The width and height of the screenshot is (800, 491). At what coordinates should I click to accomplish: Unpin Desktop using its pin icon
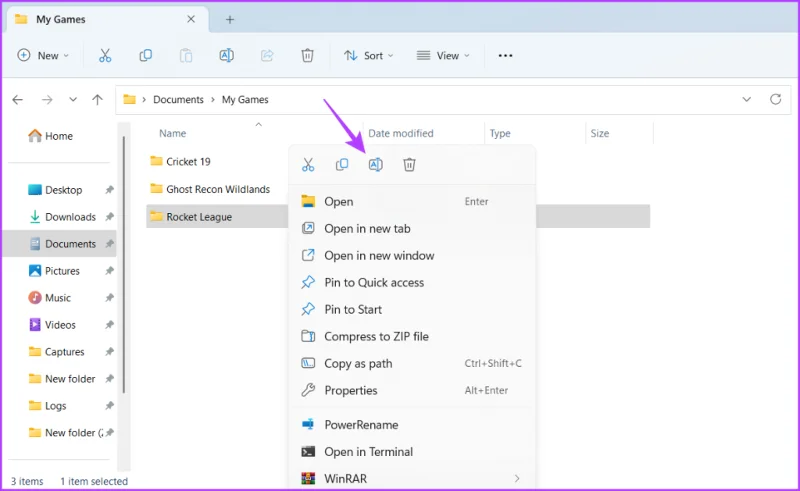tap(109, 190)
